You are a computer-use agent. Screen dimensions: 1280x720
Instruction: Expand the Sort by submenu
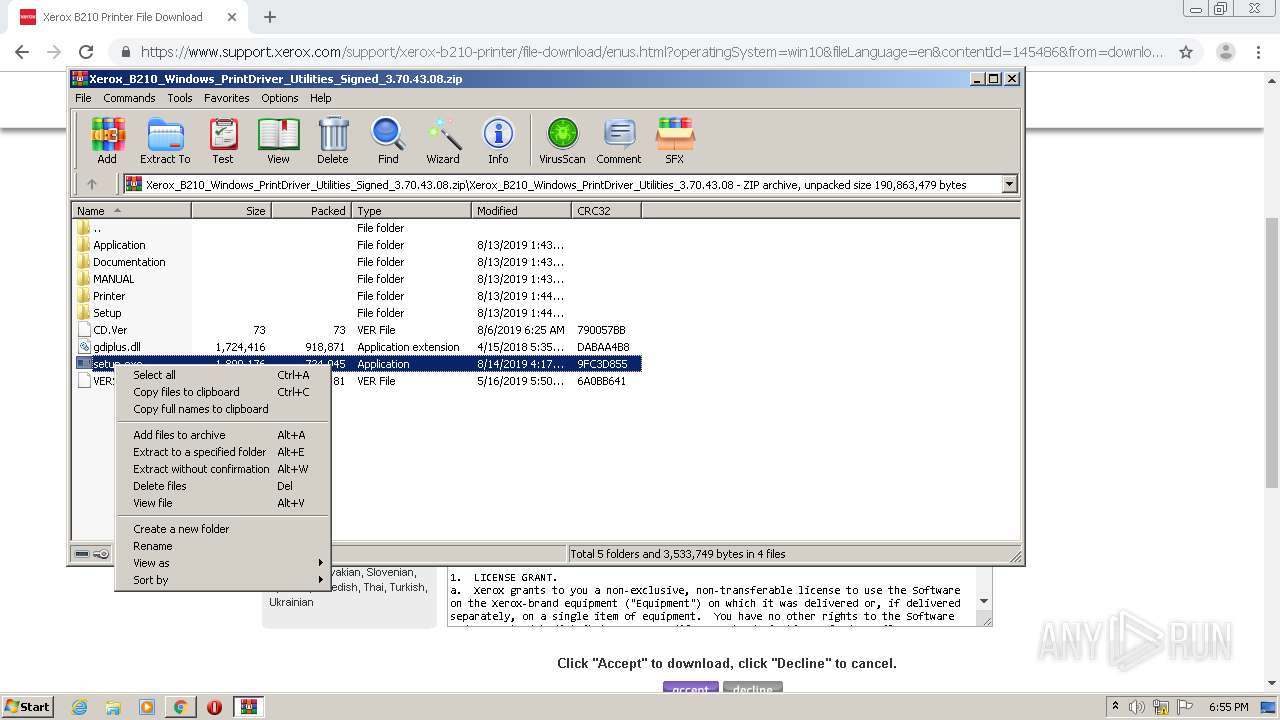[222, 580]
